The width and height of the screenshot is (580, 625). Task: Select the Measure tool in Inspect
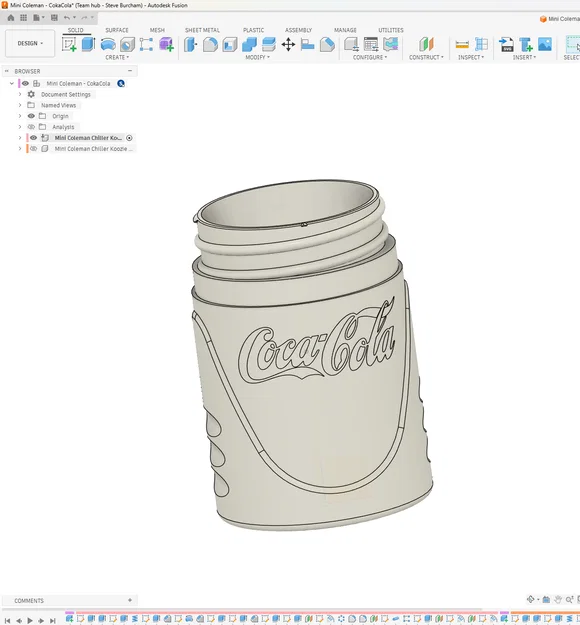pyautogui.click(x=462, y=44)
